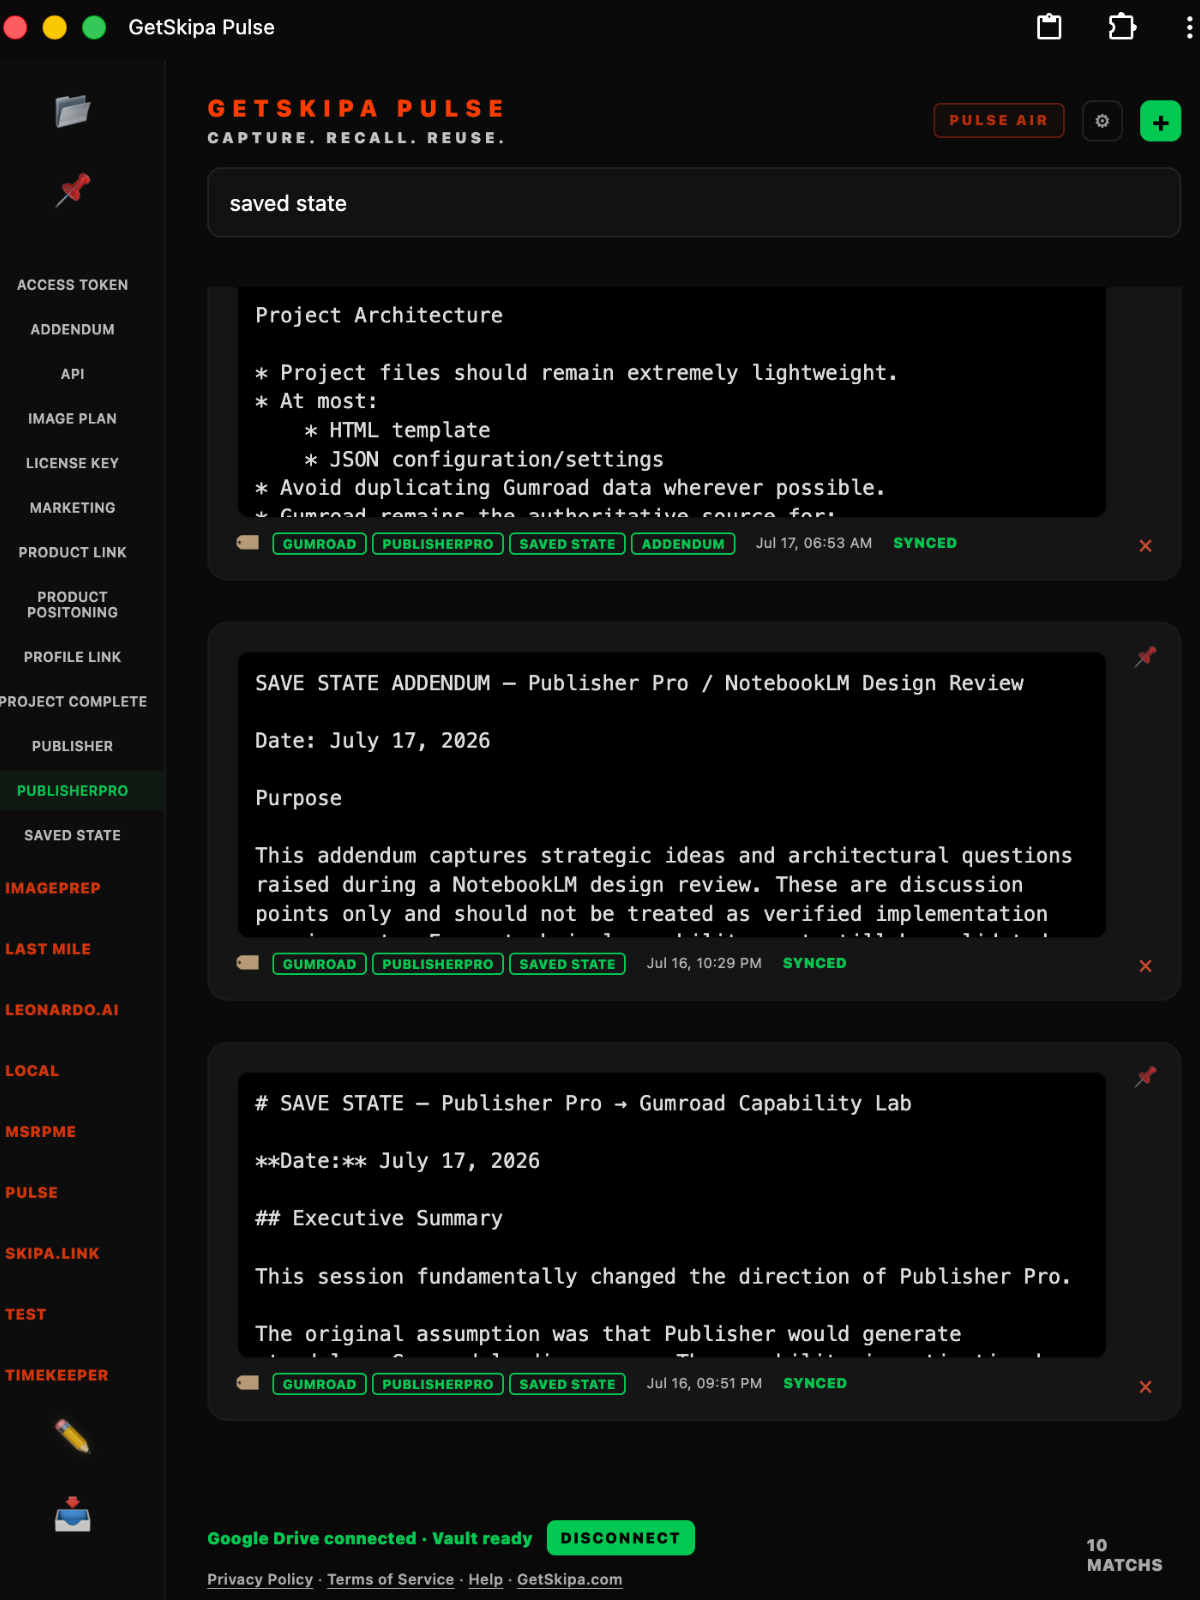1200x1600 pixels.
Task: Click 'Google Drive connected · Vault ready' status
Action: 370,1538
